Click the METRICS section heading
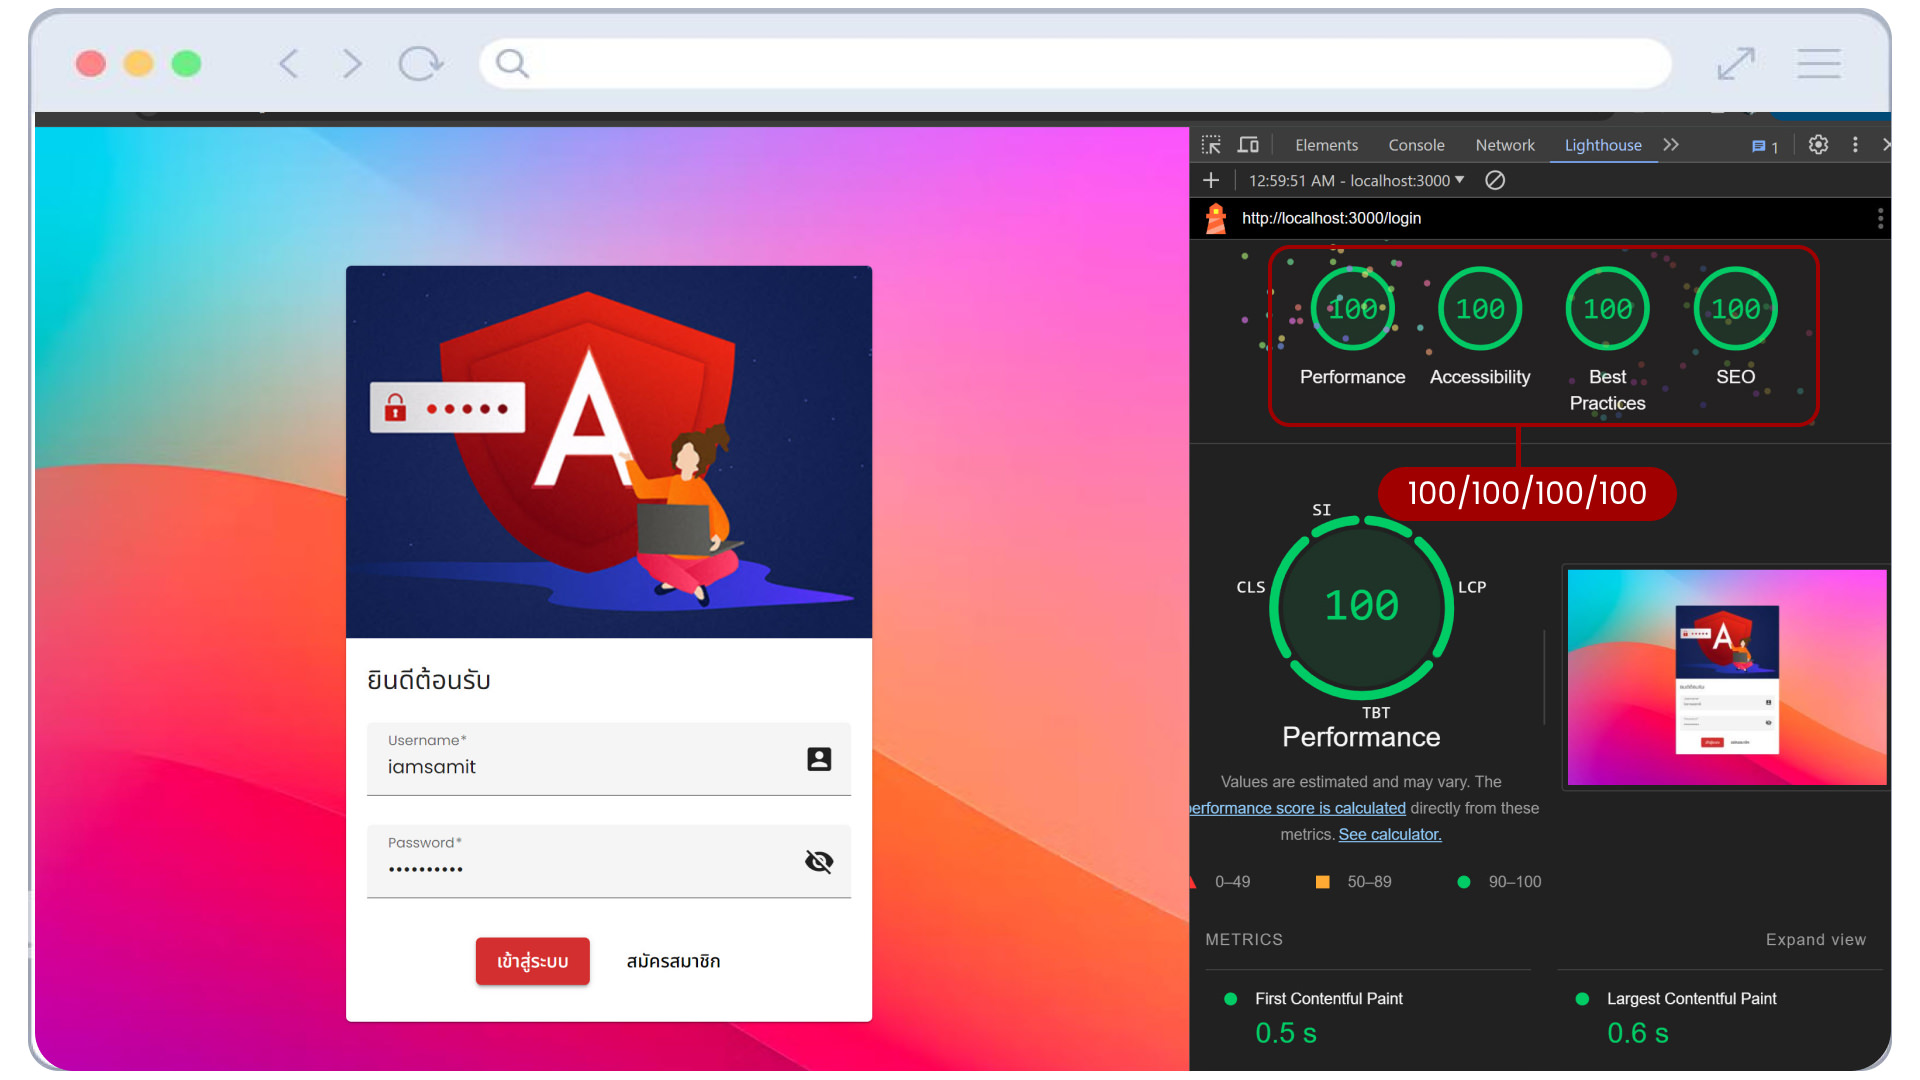 (x=1244, y=940)
